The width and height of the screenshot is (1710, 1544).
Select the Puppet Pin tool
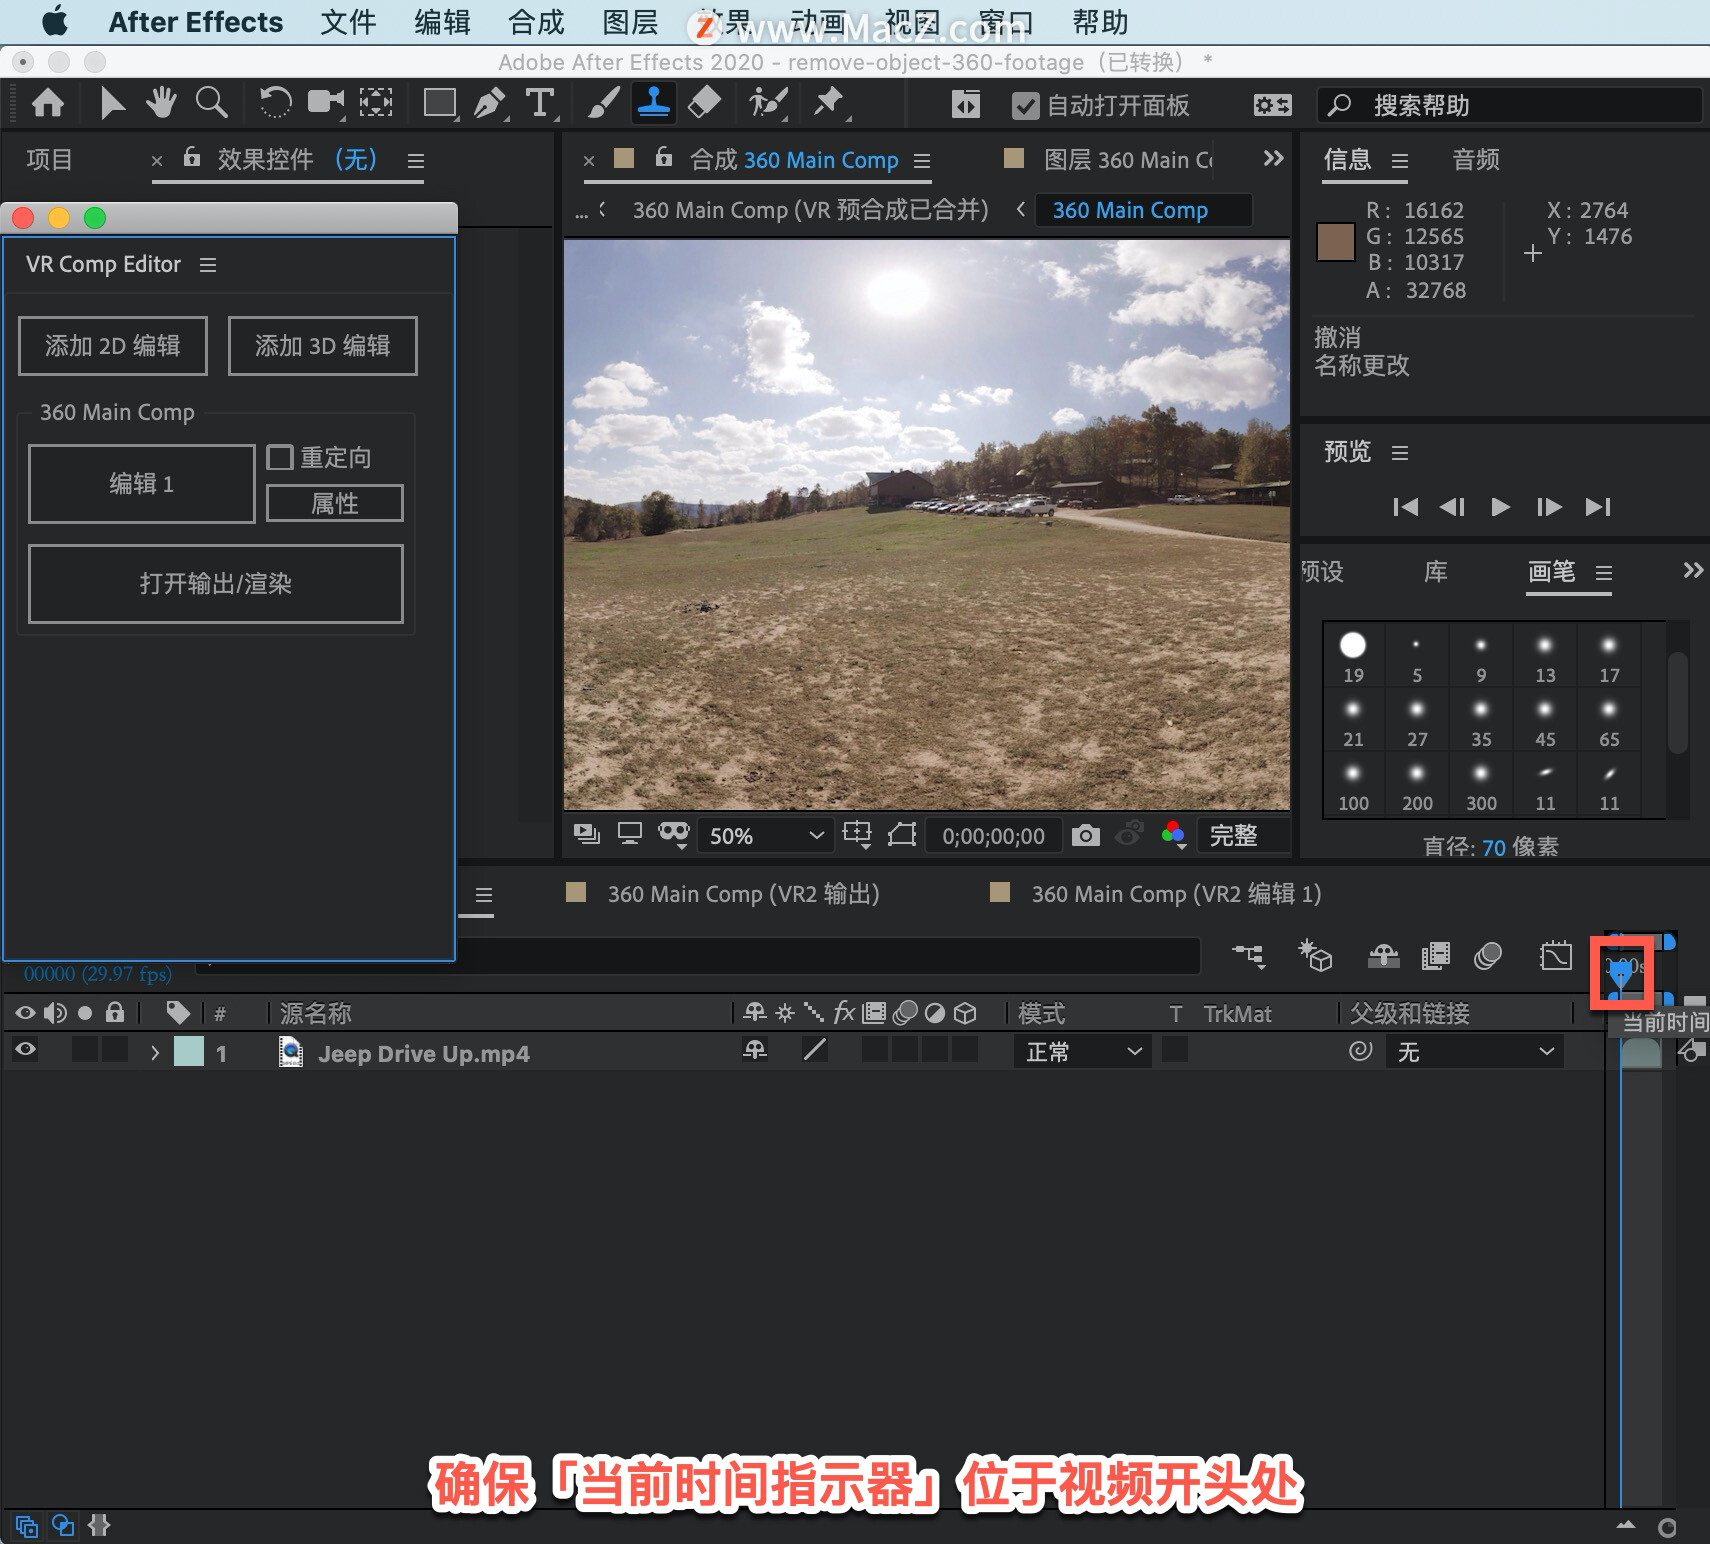[828, 103]
